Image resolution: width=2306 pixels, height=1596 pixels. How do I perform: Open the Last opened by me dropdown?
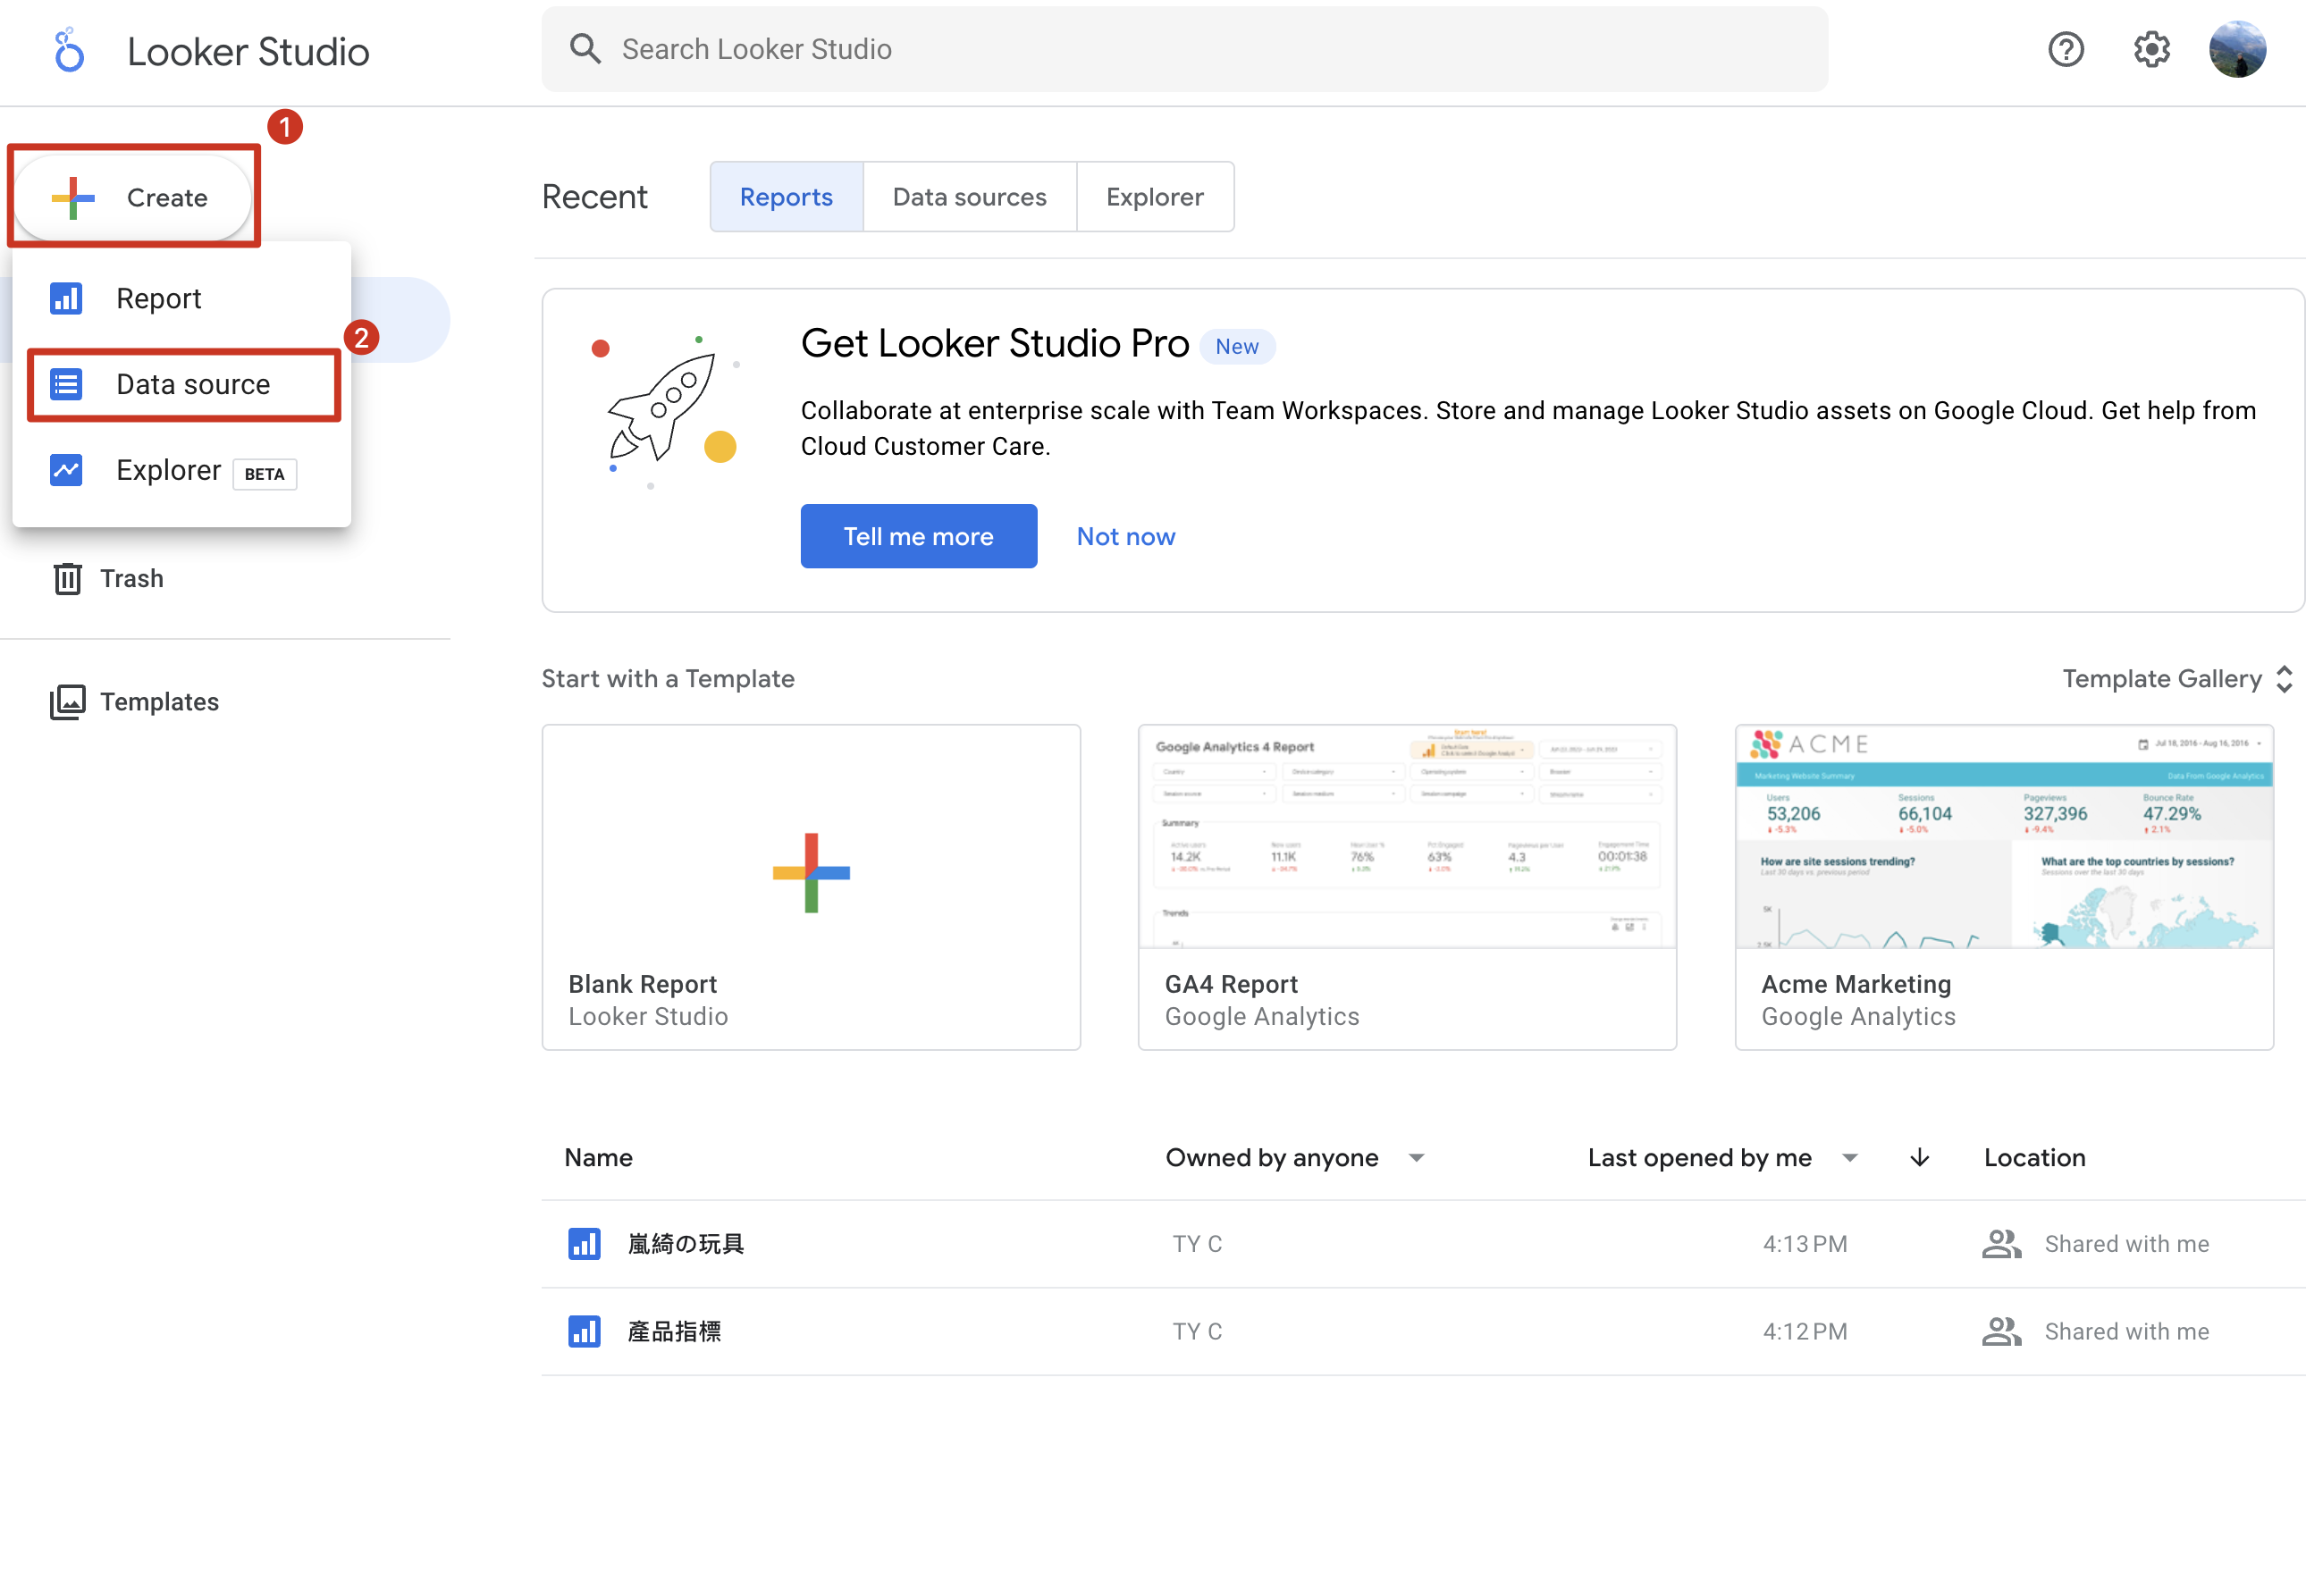pyautogui.click(x=1722, y=1158)
